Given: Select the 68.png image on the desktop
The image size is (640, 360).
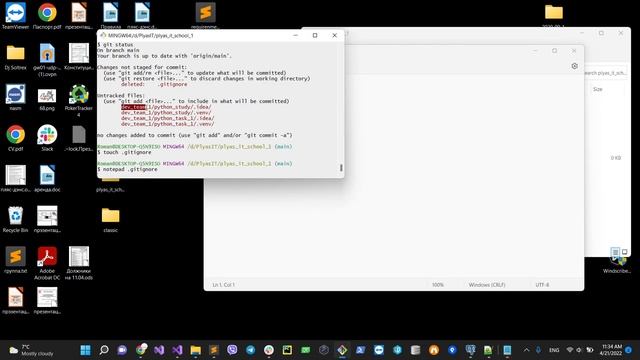Looking at the screenshot, I should [47, 99].
